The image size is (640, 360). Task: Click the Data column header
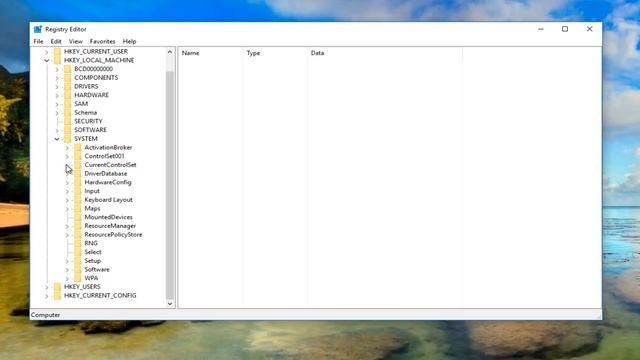point(385,53)
